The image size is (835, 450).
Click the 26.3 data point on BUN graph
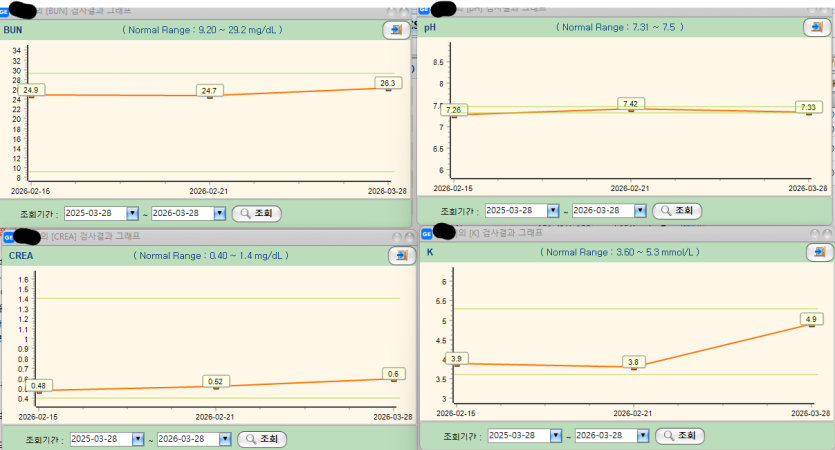tap(388, 83)
